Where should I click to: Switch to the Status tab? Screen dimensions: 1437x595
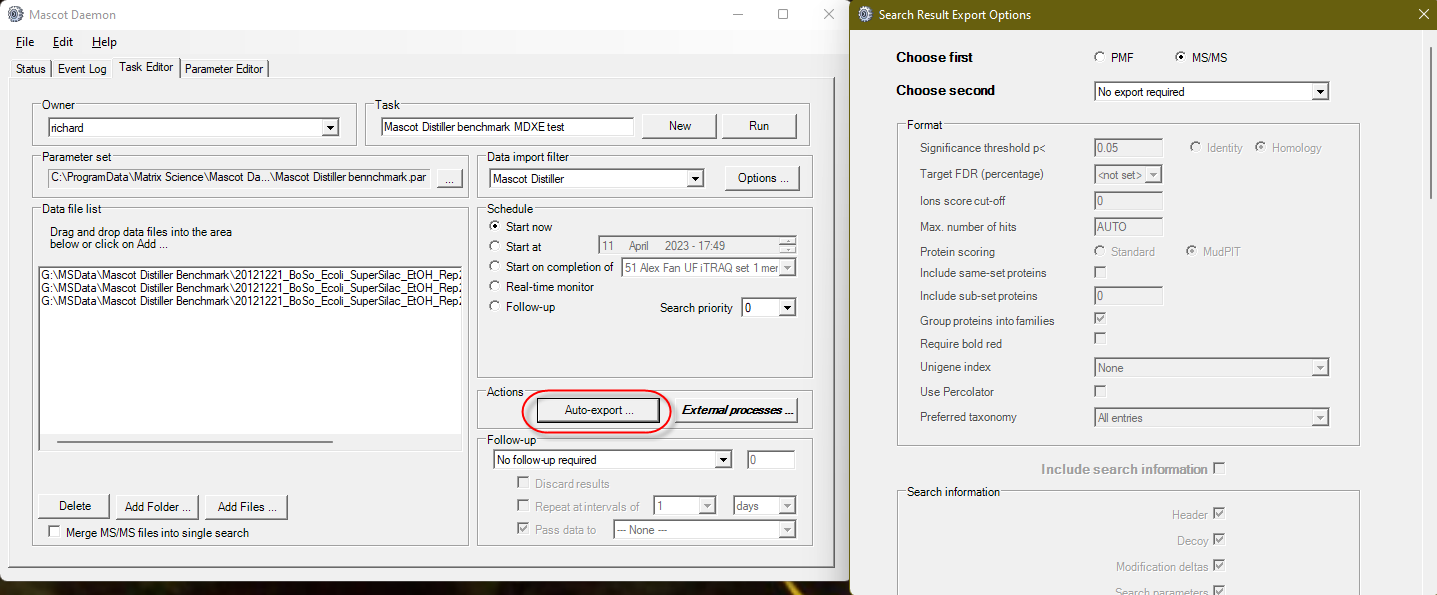31,69
